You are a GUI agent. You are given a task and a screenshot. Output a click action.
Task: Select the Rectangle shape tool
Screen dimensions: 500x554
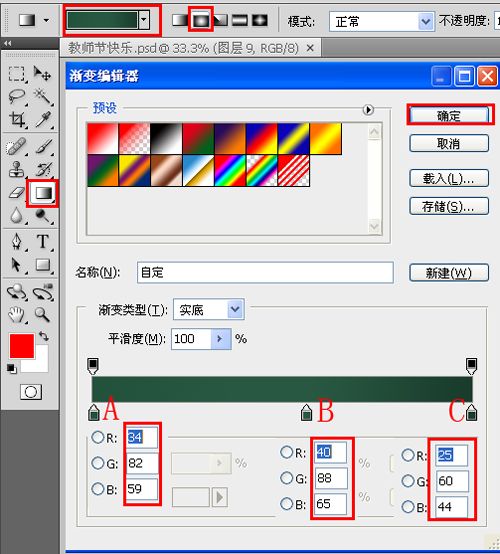(43, 265)
